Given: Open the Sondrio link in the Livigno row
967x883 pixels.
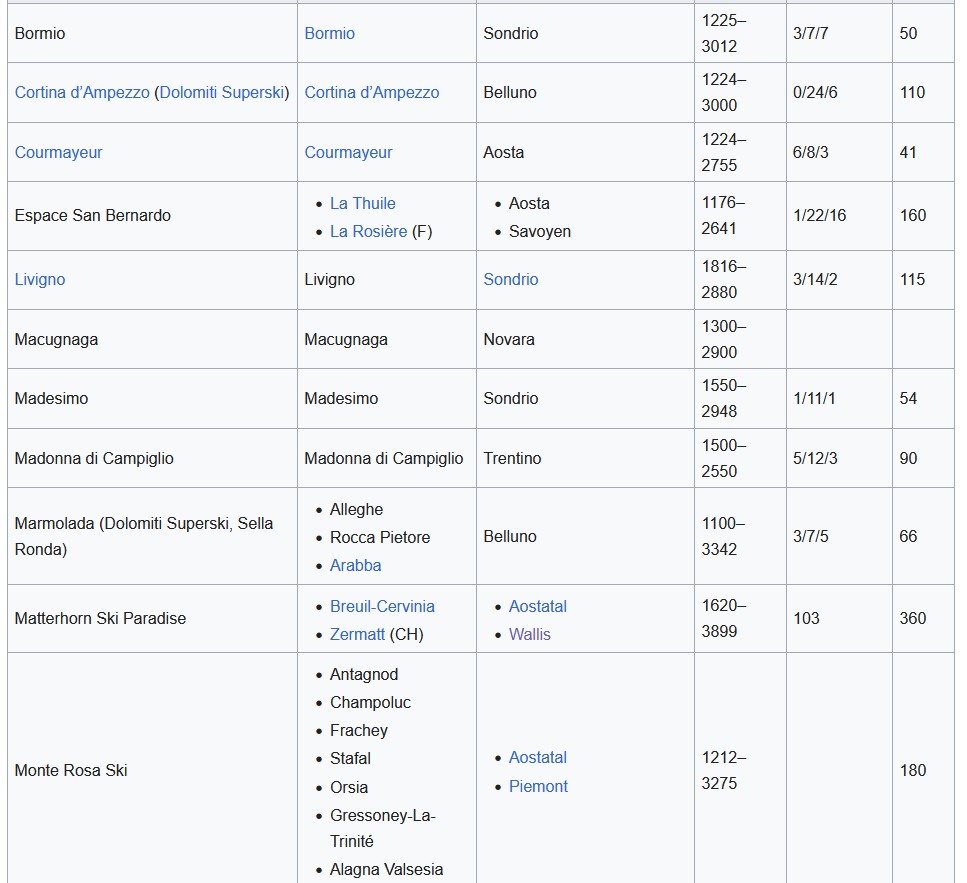Looking at the screenshot, I should (511, 279).
